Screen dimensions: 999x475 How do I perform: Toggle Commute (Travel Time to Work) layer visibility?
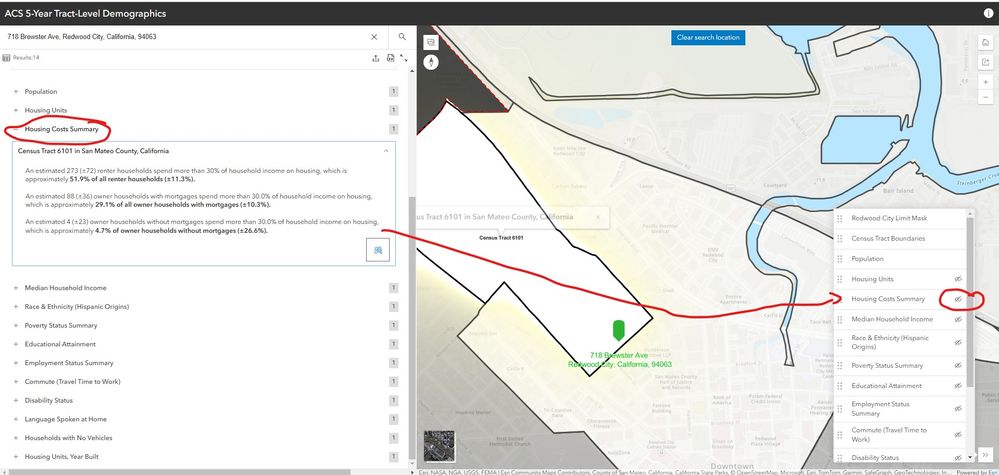[x=958, y=434]
